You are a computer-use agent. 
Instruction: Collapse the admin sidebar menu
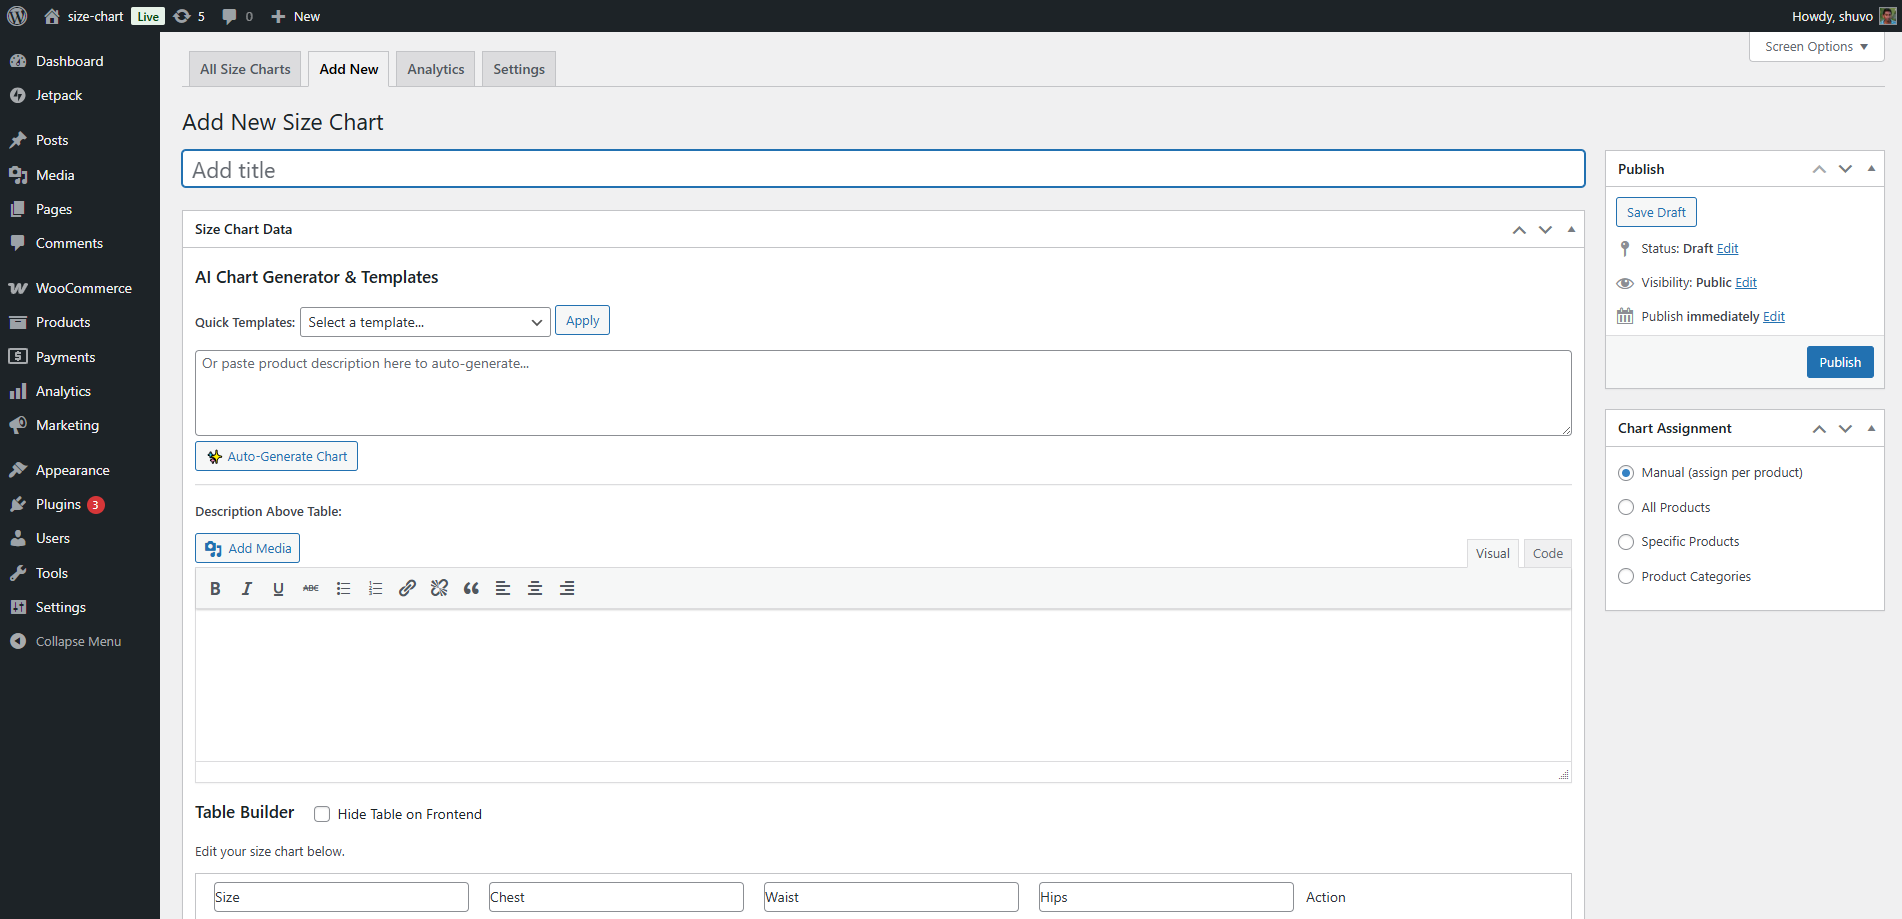click(80, 641)
